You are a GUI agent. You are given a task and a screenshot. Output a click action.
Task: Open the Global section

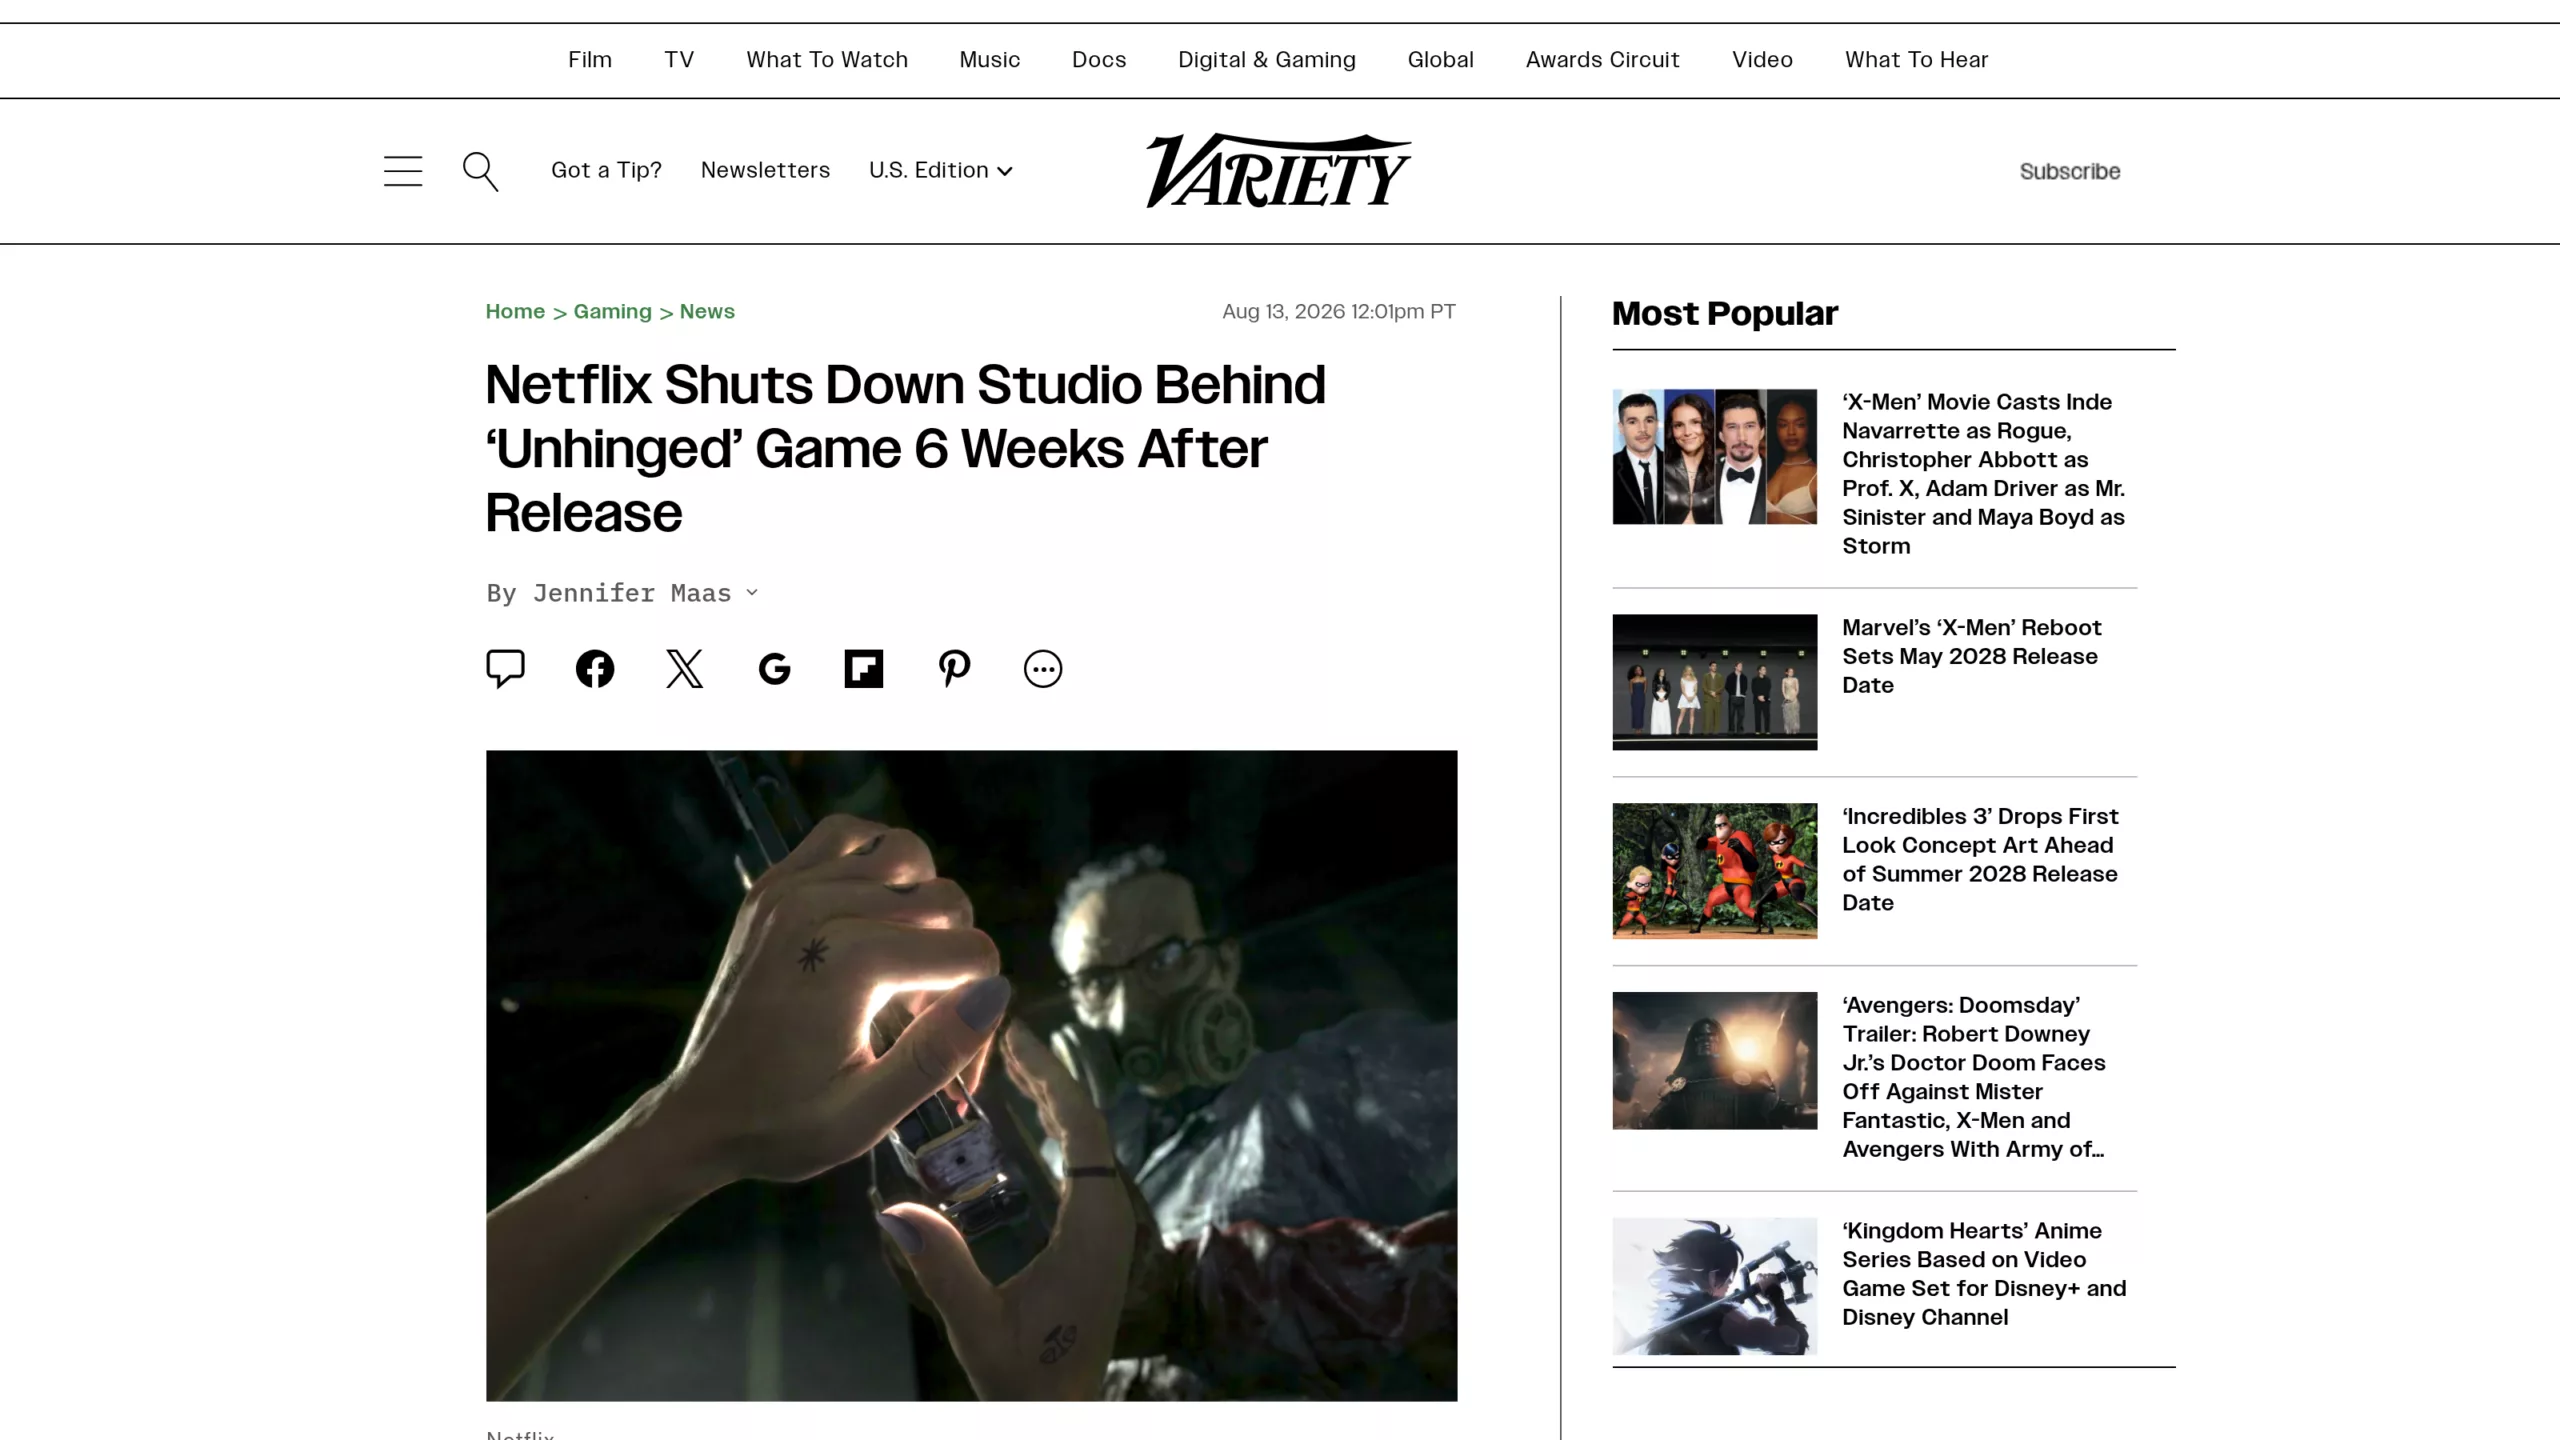[1441, 60]
